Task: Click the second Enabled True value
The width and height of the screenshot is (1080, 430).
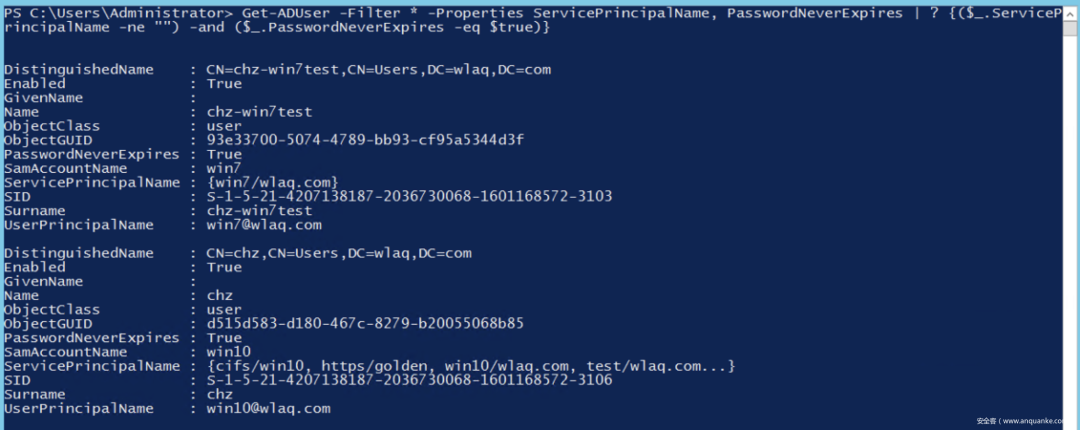Action: coord(224,267)
